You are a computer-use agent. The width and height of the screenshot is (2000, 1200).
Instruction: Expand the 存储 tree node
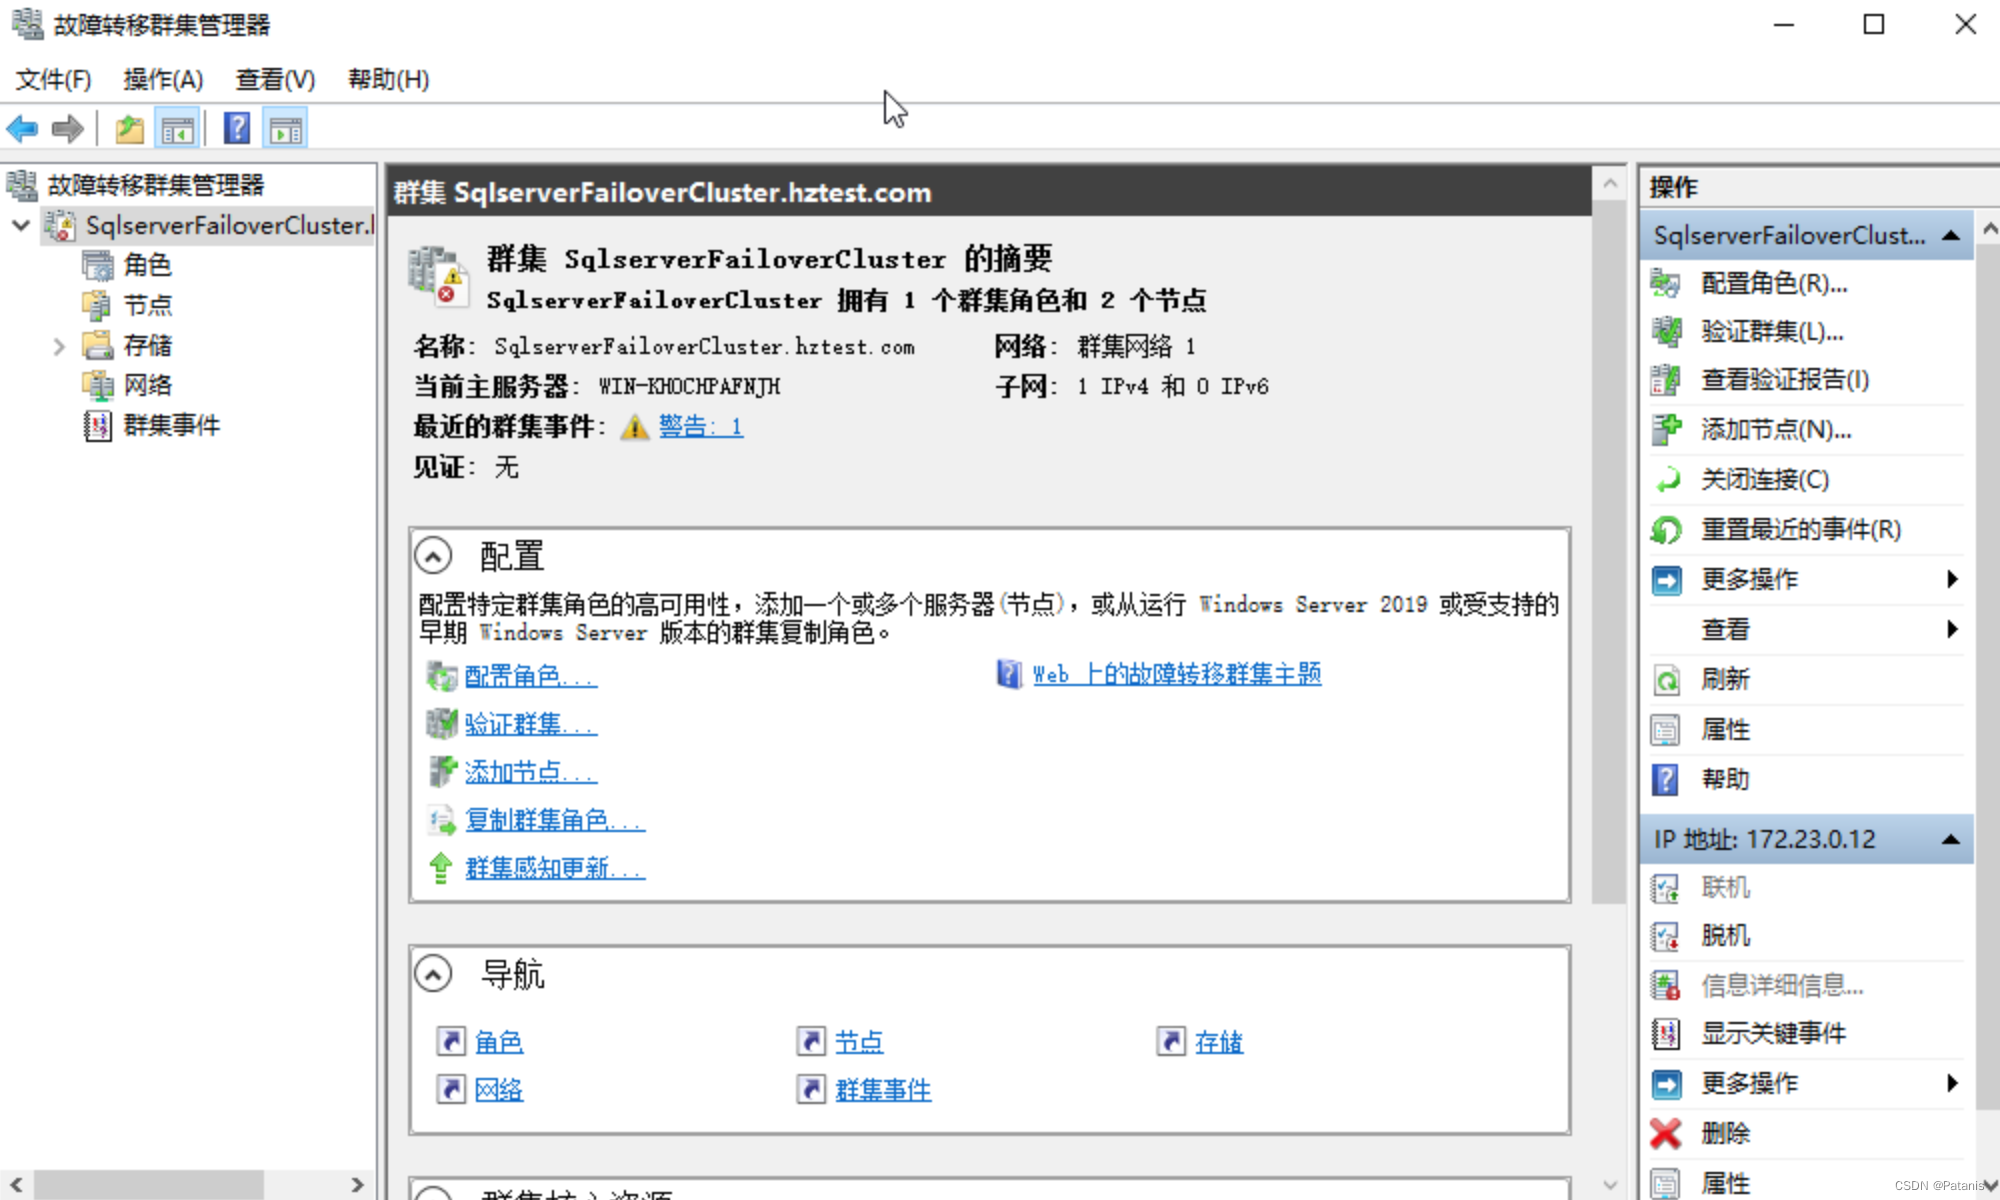(59, 346)
